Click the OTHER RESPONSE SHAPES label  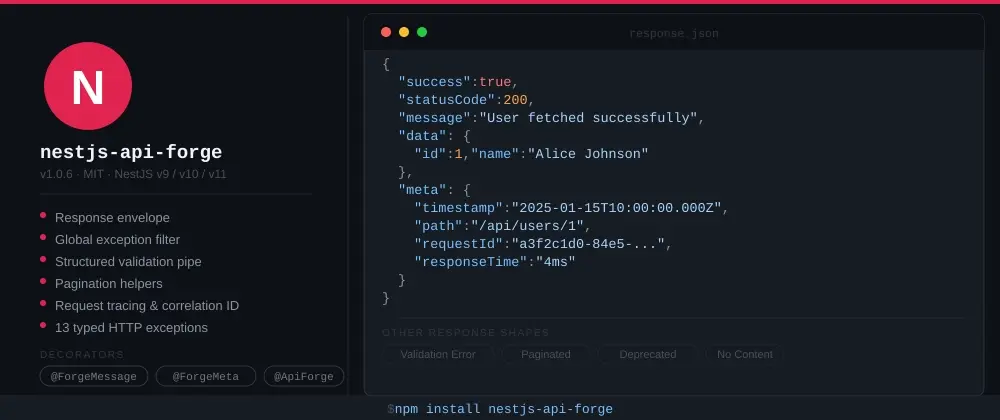click(x=466, y=333)
